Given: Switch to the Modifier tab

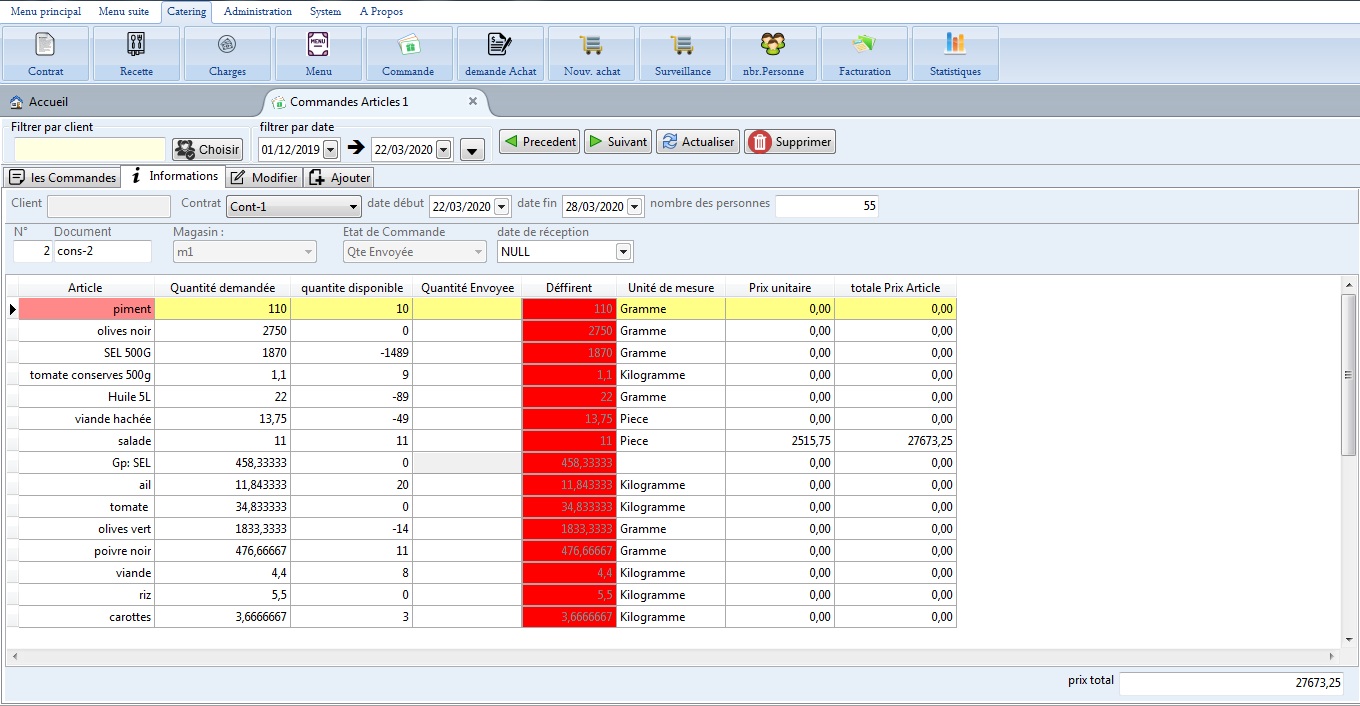Looking at the screenshot, I should pyautogui.click(x=264, y=178).
